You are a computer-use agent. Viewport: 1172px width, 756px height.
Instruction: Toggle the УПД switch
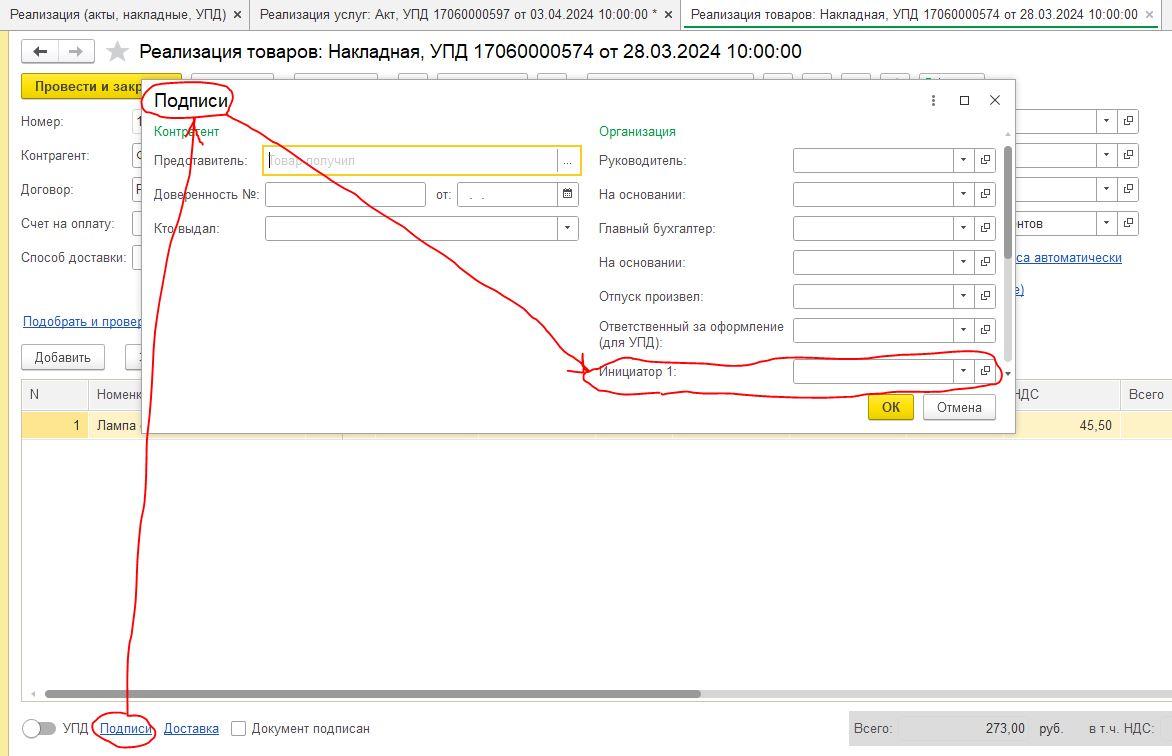39,729
